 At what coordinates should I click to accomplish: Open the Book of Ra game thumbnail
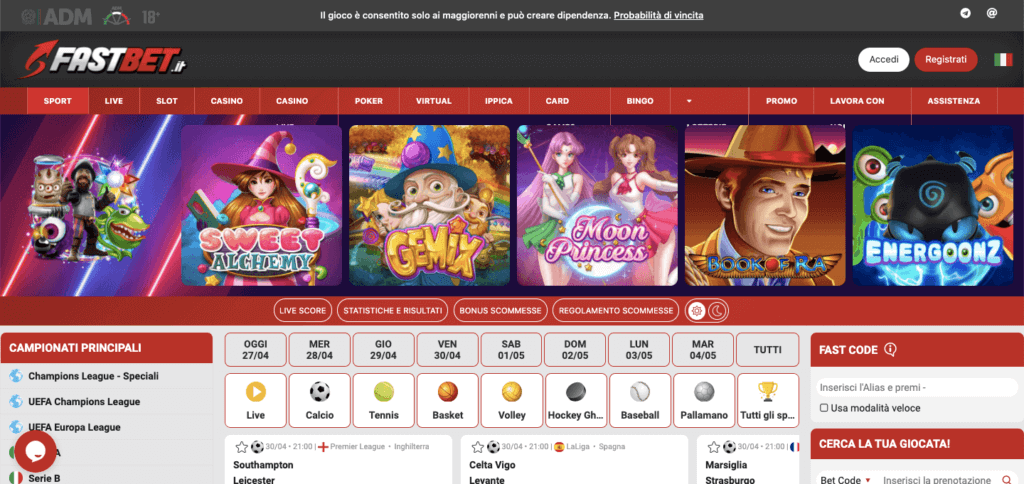click(x=765, y=206)
